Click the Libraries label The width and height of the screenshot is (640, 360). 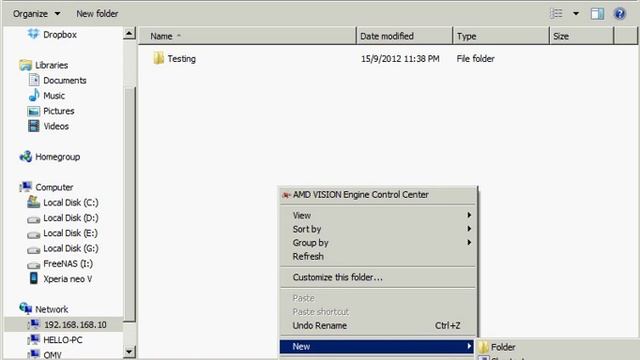pyautogui.click(x=51, y=65)
